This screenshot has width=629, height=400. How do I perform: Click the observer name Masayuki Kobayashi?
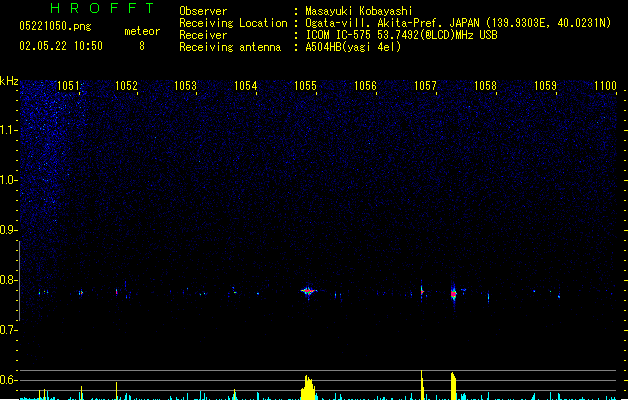click(x=359, y=11)
